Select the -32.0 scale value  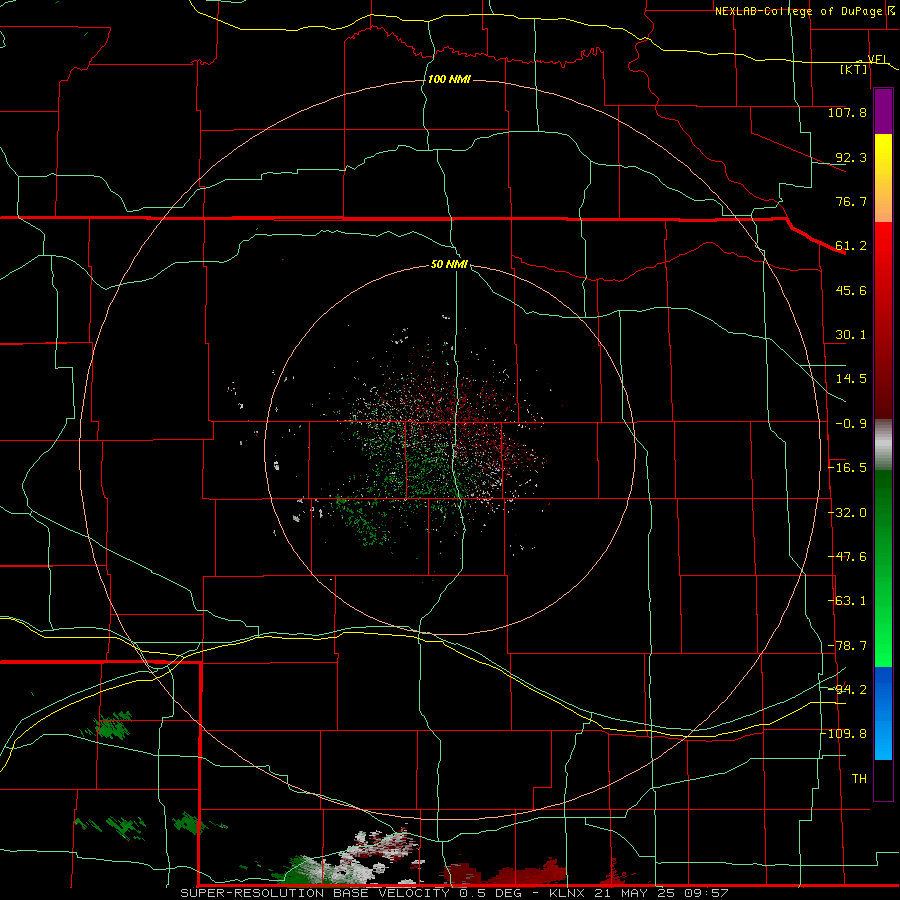847,513
